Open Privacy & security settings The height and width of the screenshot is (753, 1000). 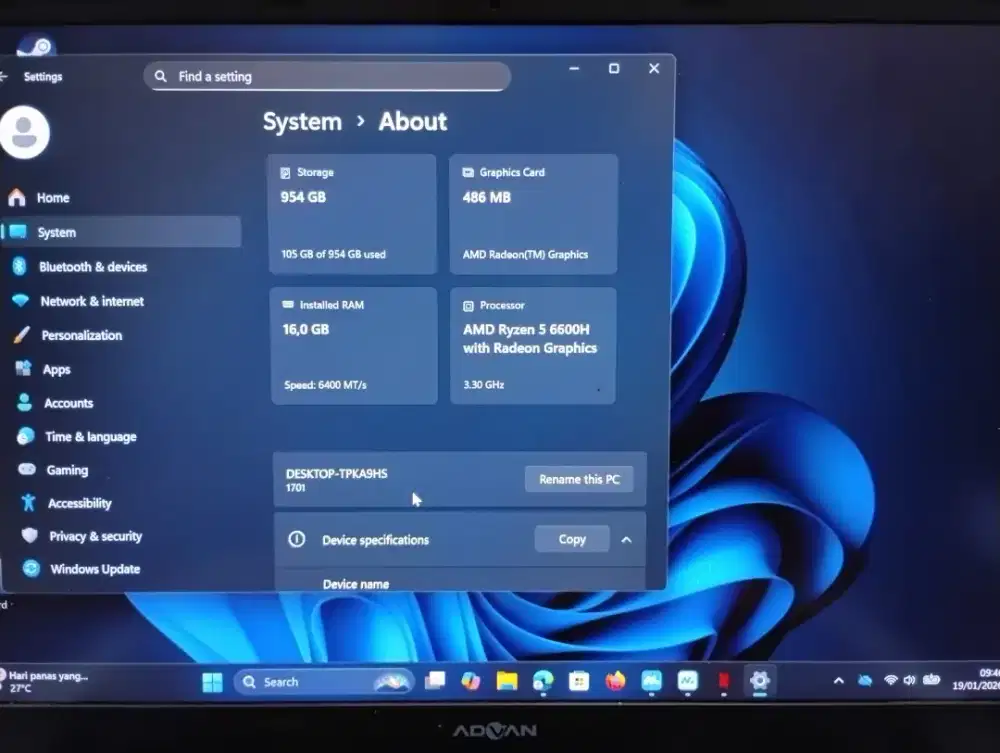(95, 537)
